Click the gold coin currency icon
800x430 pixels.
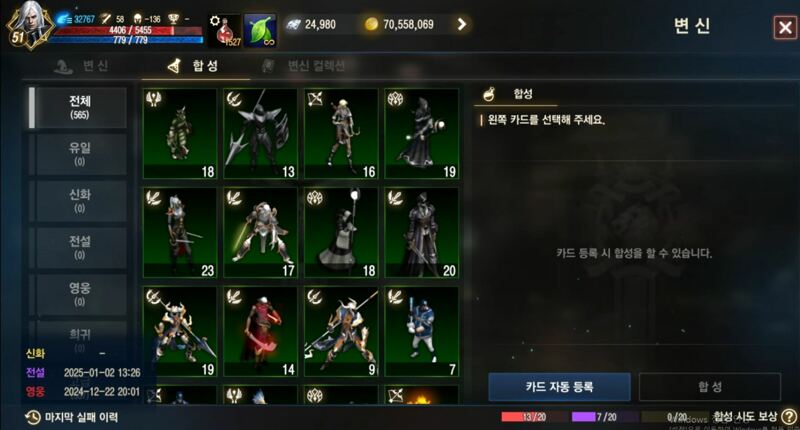[371, 24]
